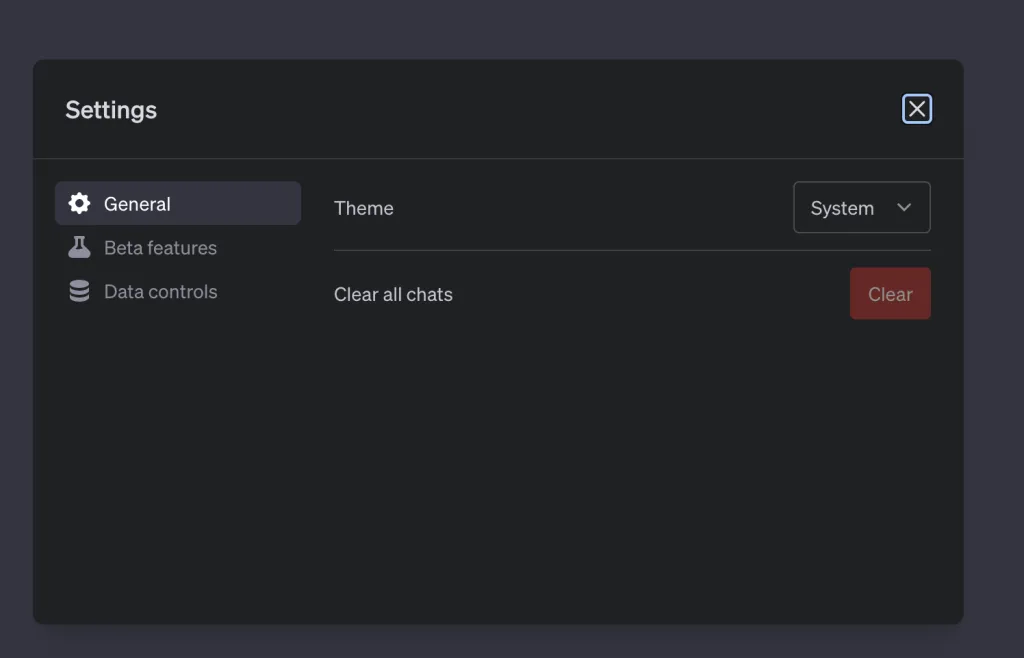The height and width of the screenshot is (658, 1024).
Task: Select the flask icon for Beta features
Action: (79, 247)
